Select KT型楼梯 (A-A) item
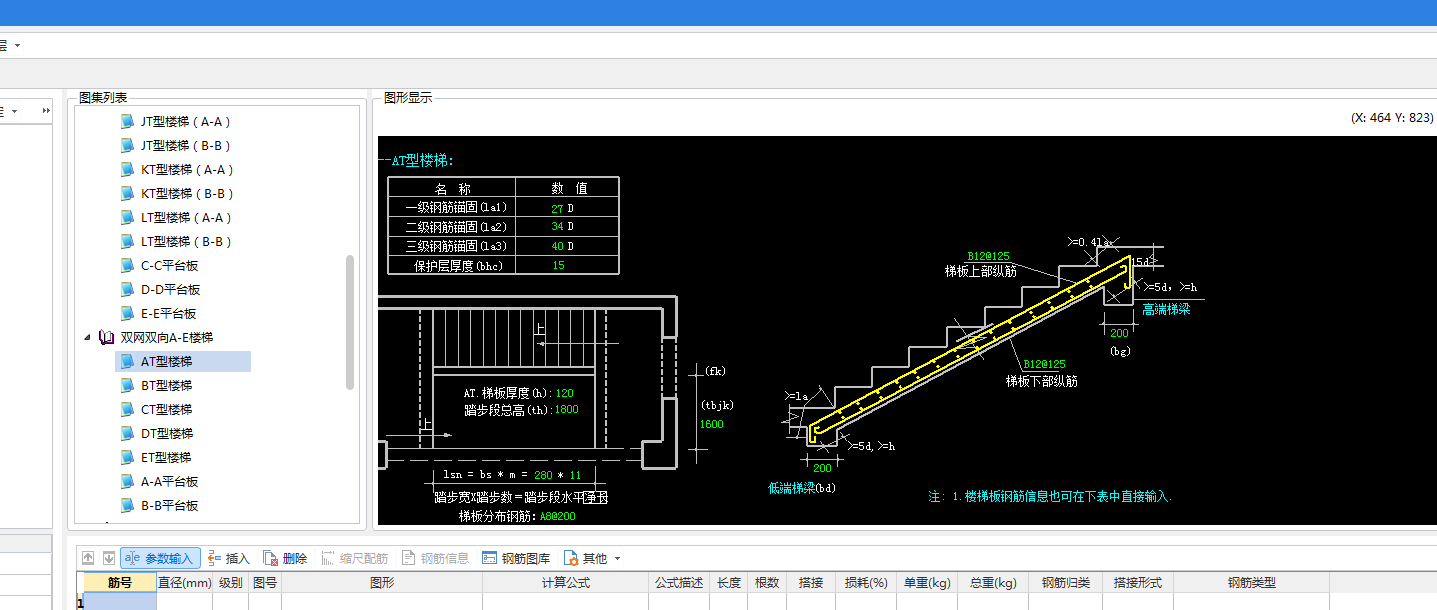Viewport: 1437px width, 610px height. coord(187,170)
